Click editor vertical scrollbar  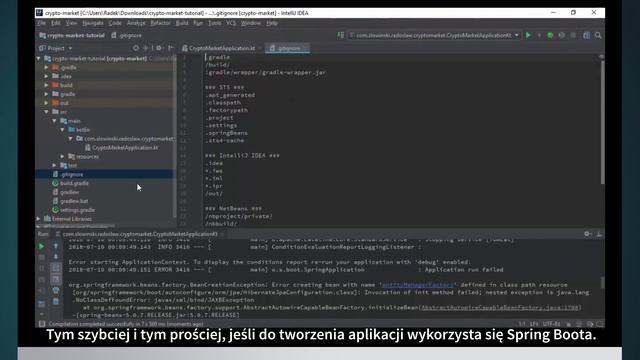602,121
